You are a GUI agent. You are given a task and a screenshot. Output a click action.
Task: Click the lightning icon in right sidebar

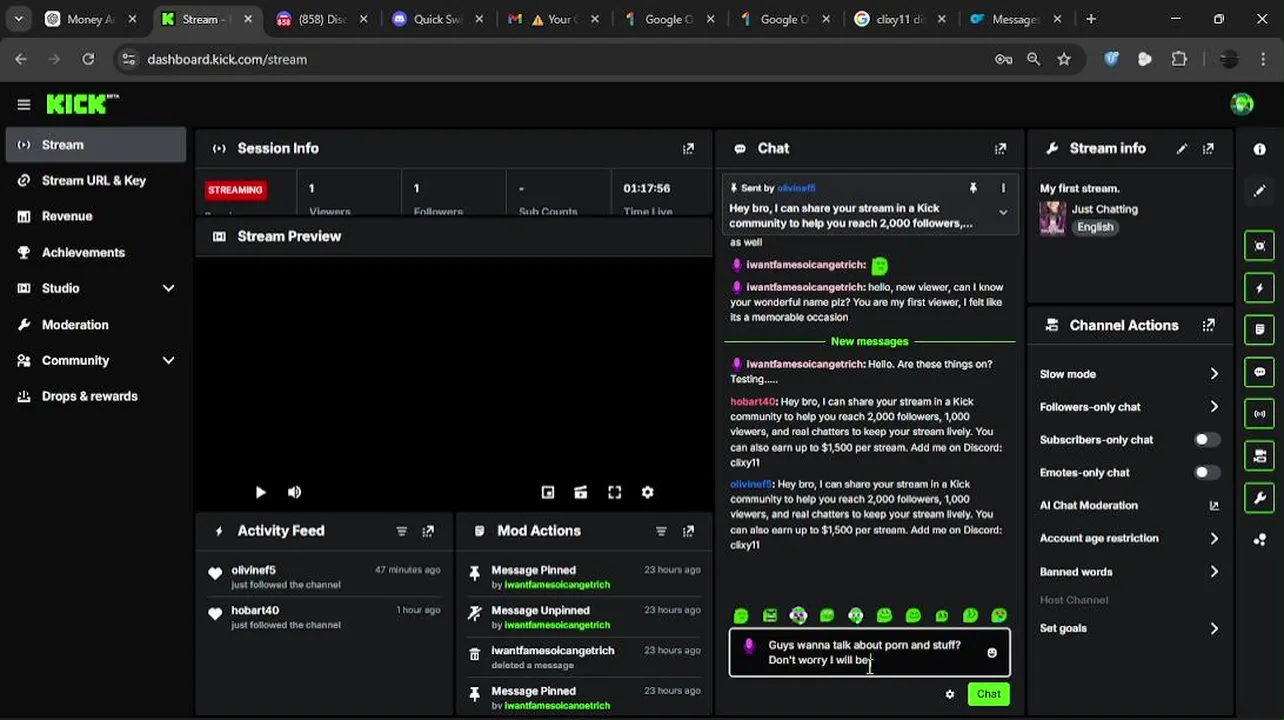point(1259,288)
